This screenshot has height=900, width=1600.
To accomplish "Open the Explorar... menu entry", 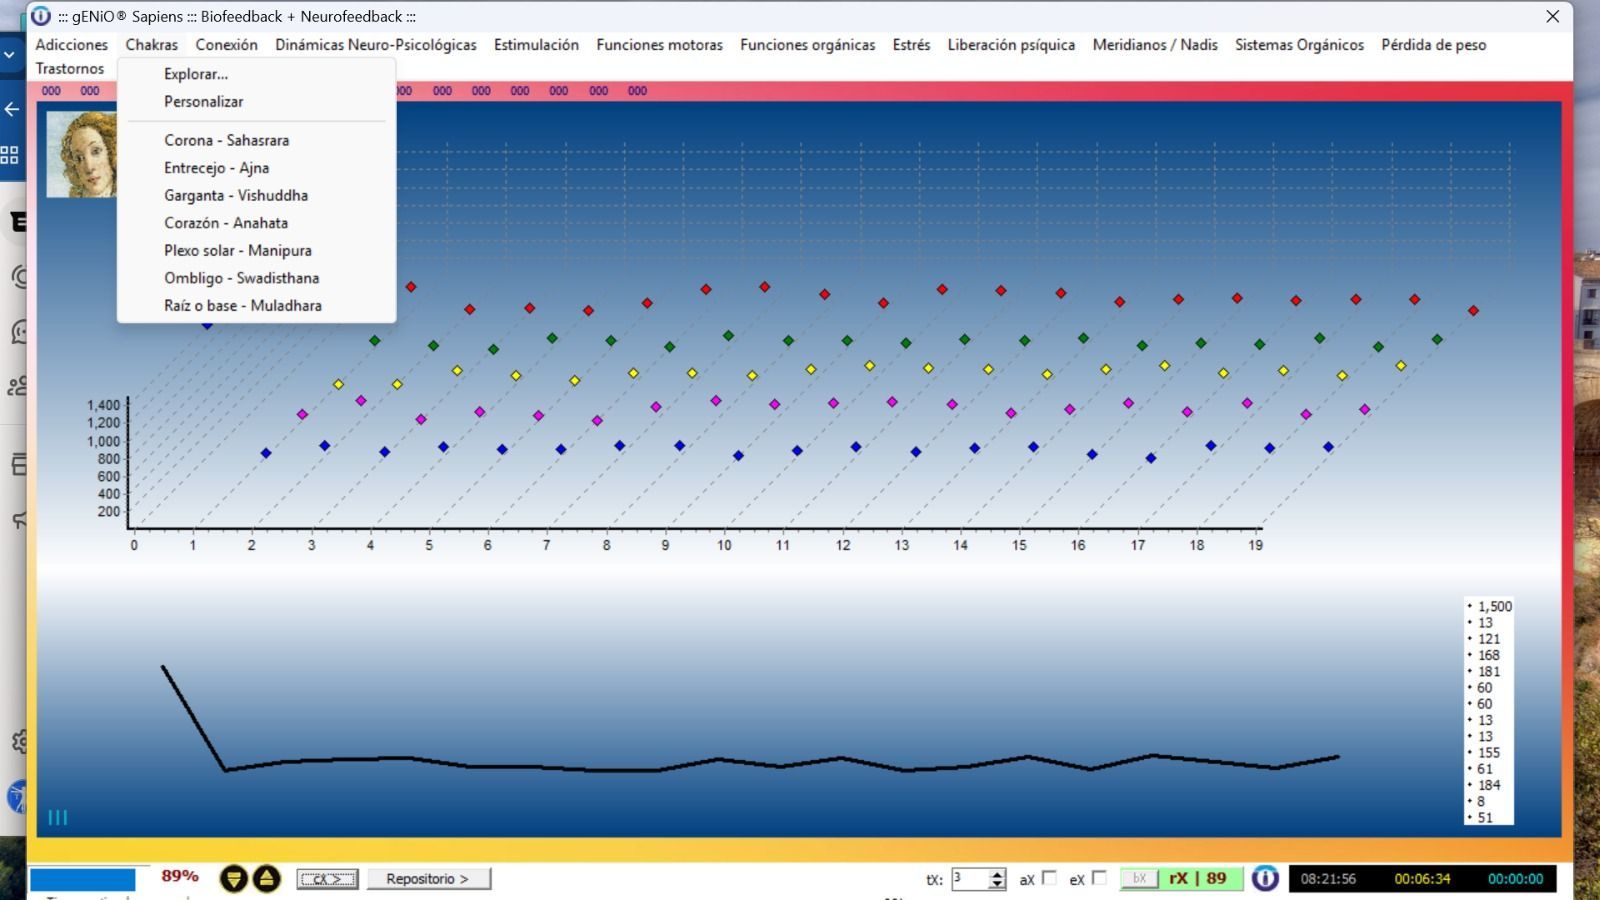I will (196, 74).
